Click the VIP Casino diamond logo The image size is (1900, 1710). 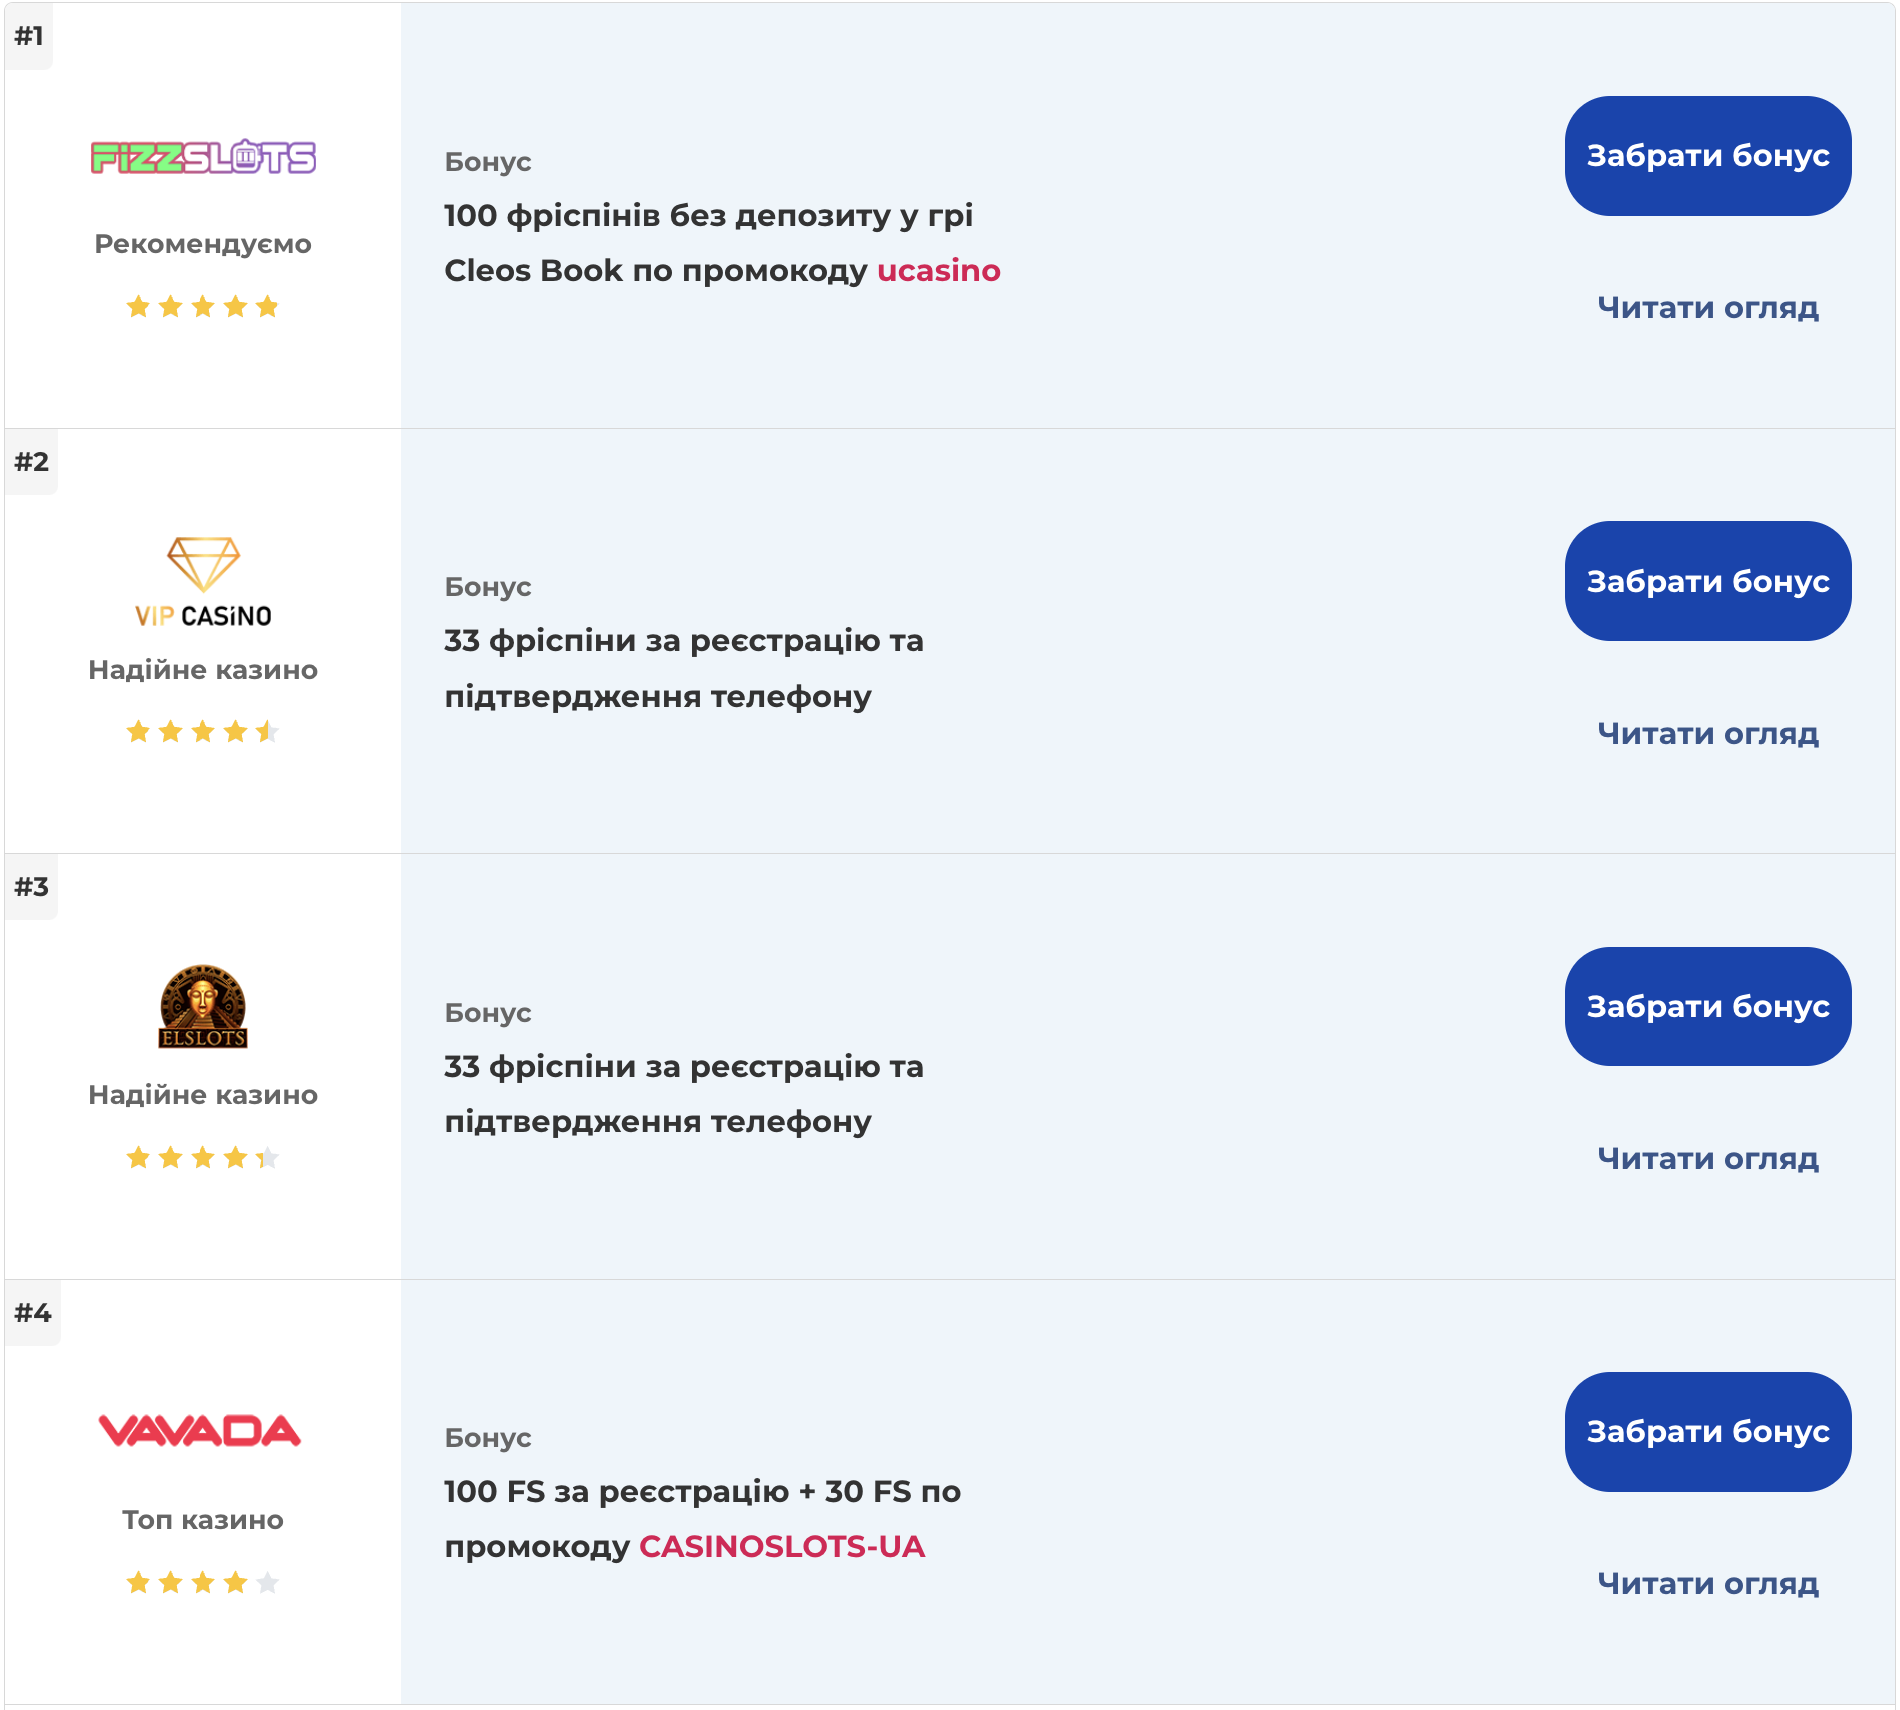pyautogui.click(x=203, y=582)
